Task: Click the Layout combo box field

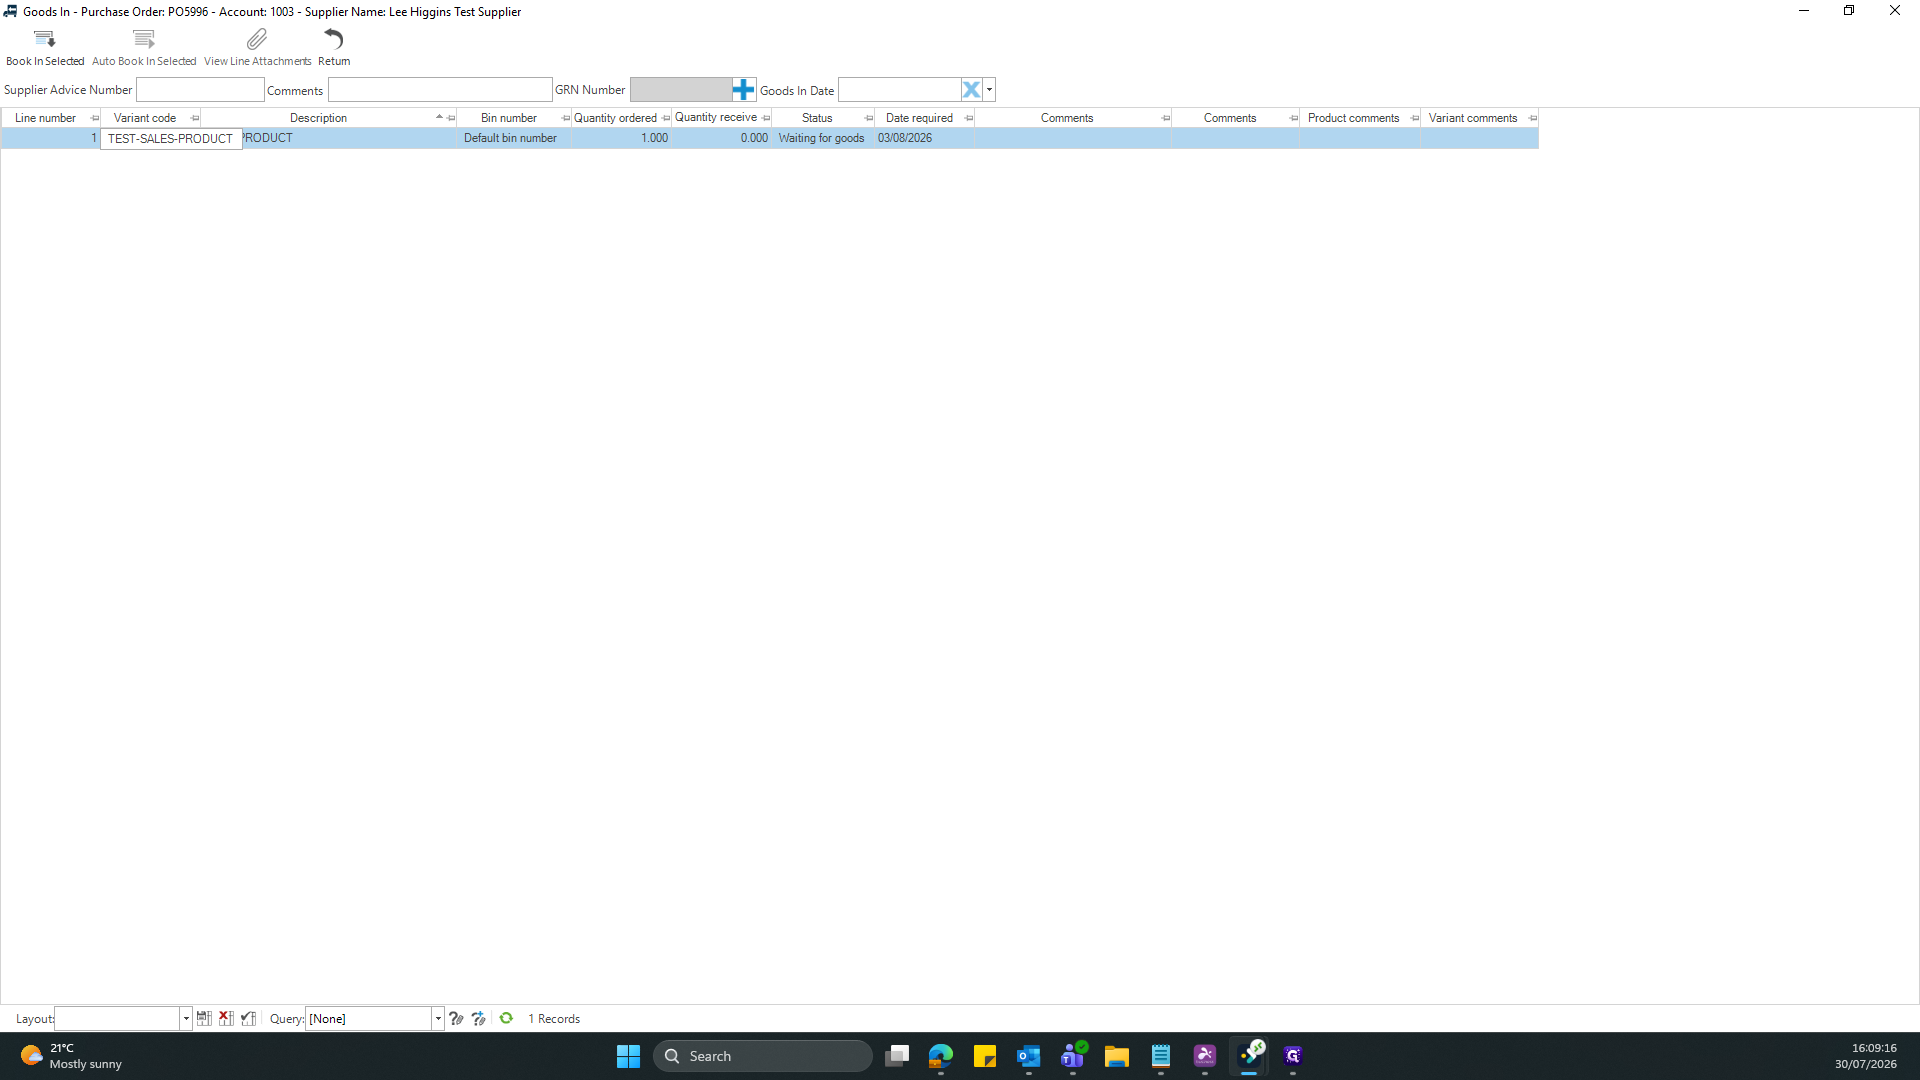Action: (x=117, y=1019)
